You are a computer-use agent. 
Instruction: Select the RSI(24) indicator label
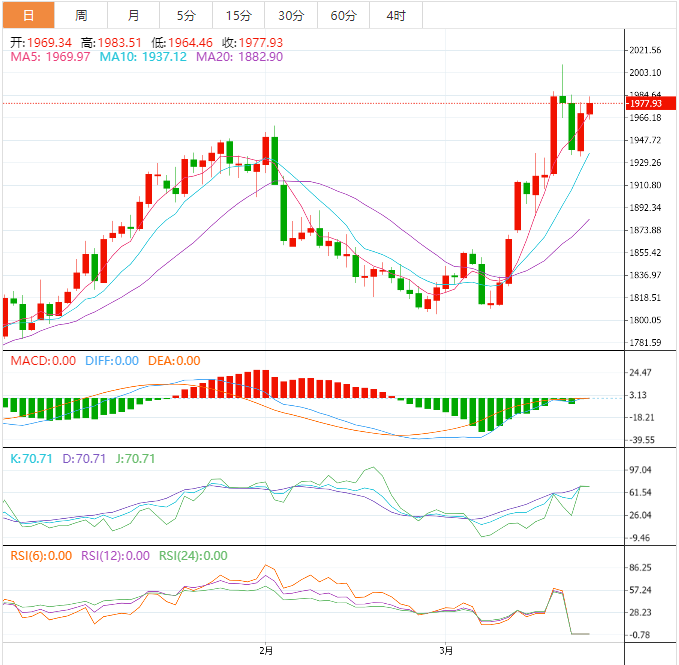click(192, 556)
